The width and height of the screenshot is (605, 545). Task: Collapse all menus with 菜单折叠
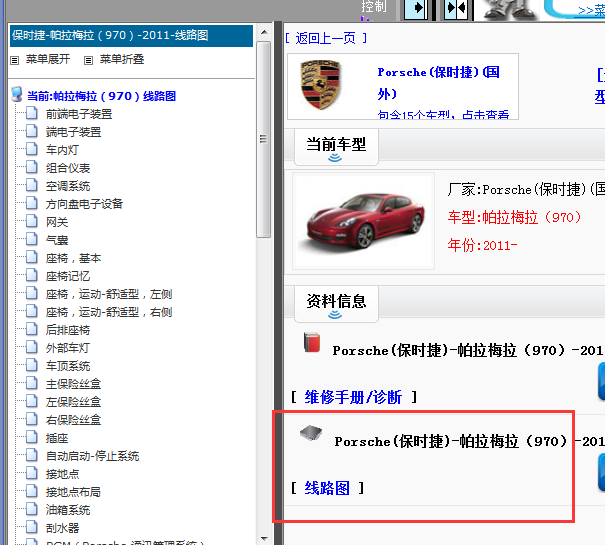(x=122, y=59)
